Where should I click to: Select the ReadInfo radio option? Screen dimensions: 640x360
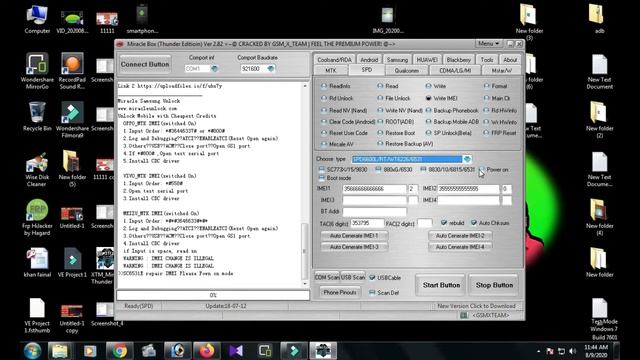click(x=324, y=86)
